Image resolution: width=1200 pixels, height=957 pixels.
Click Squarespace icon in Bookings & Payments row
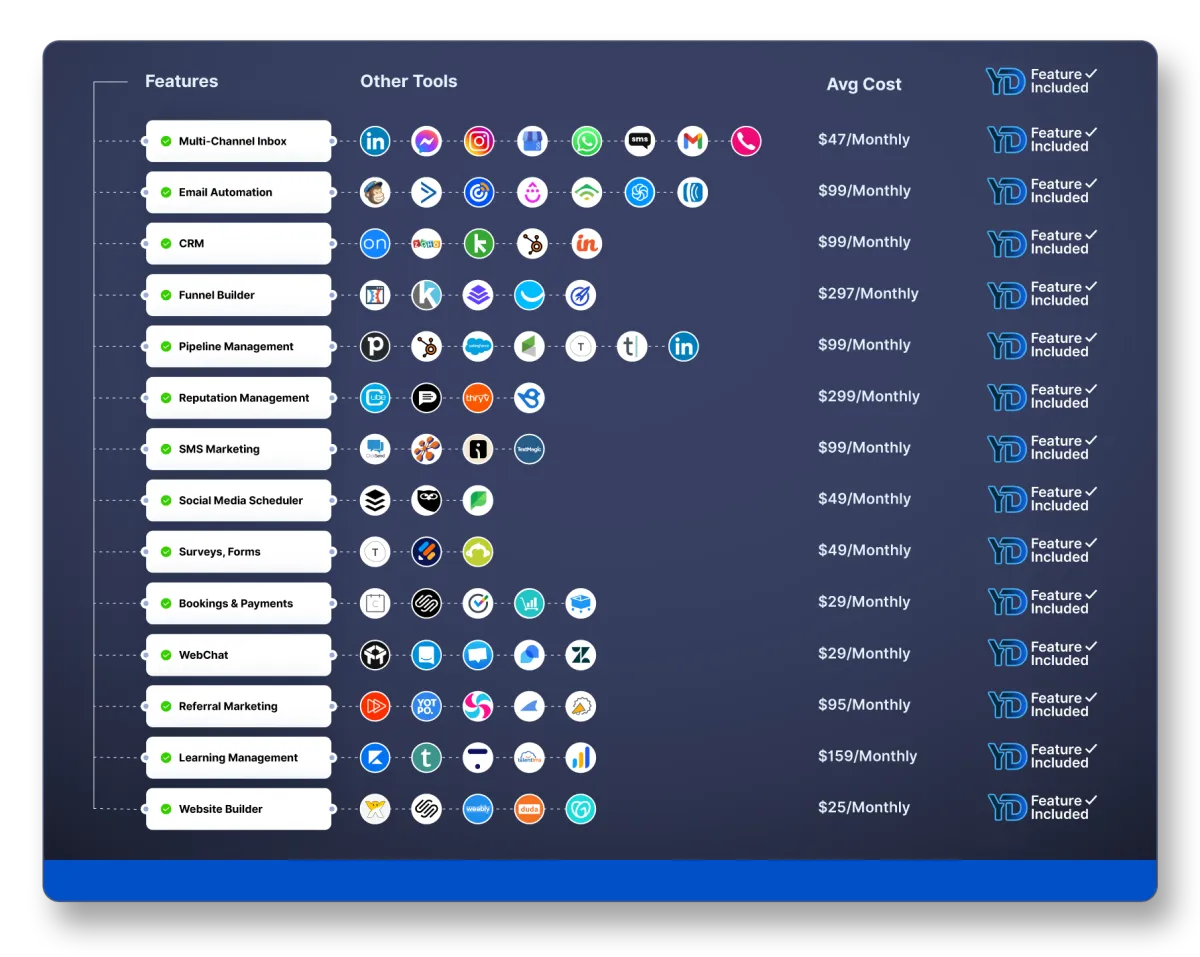point(427,603)
